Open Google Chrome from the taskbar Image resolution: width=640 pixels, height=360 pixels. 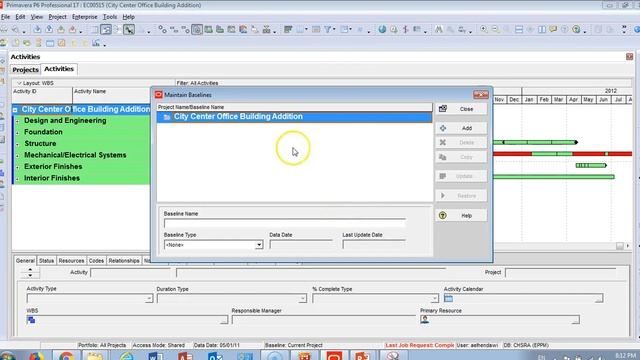66,356
